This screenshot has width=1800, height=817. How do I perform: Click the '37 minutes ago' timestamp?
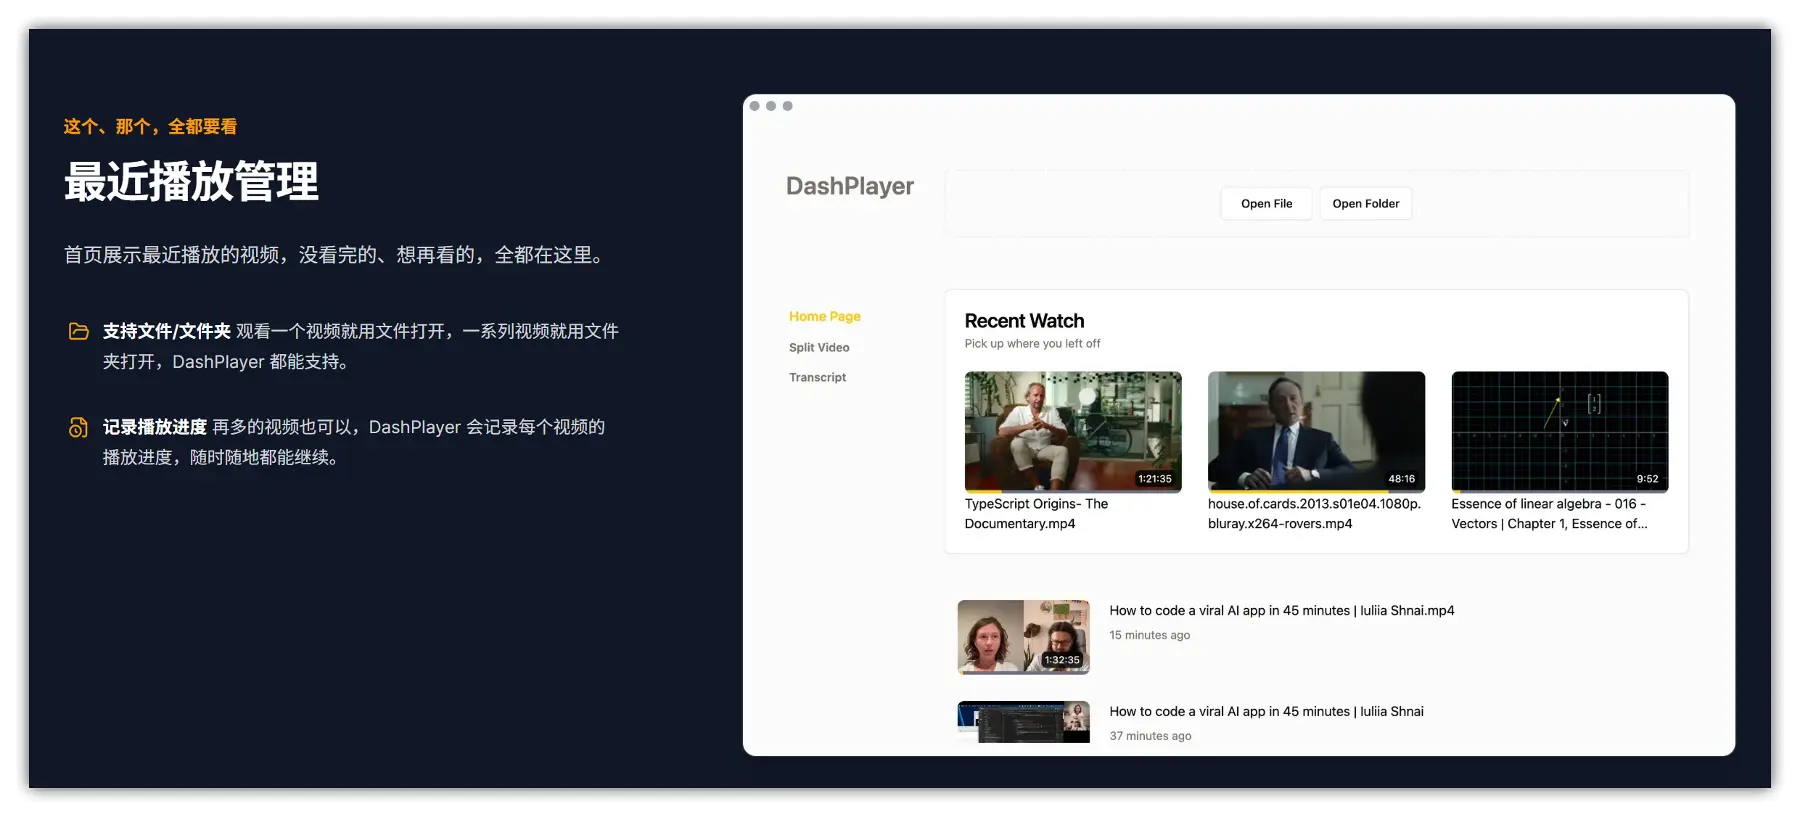click(1150, 736)
